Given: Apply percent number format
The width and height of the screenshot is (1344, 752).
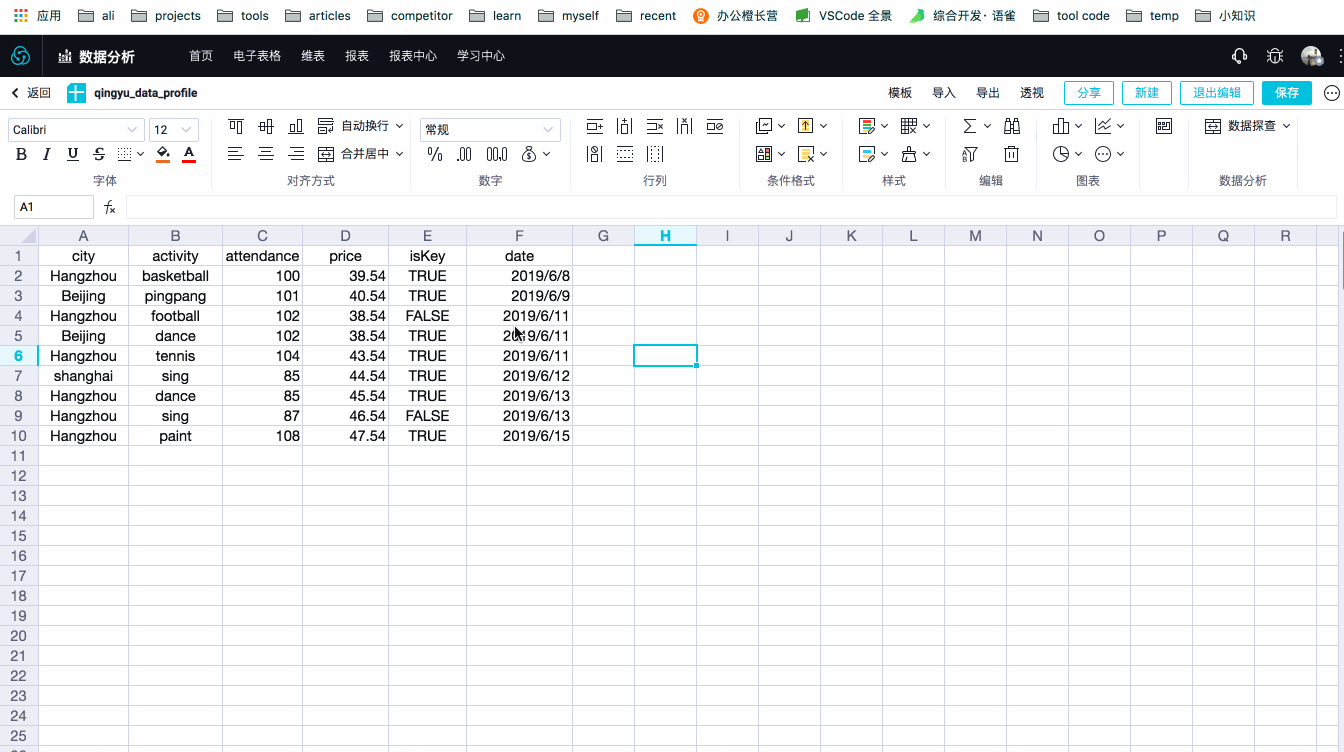Looking at the screenshot, I should click(x=435, y=154).
